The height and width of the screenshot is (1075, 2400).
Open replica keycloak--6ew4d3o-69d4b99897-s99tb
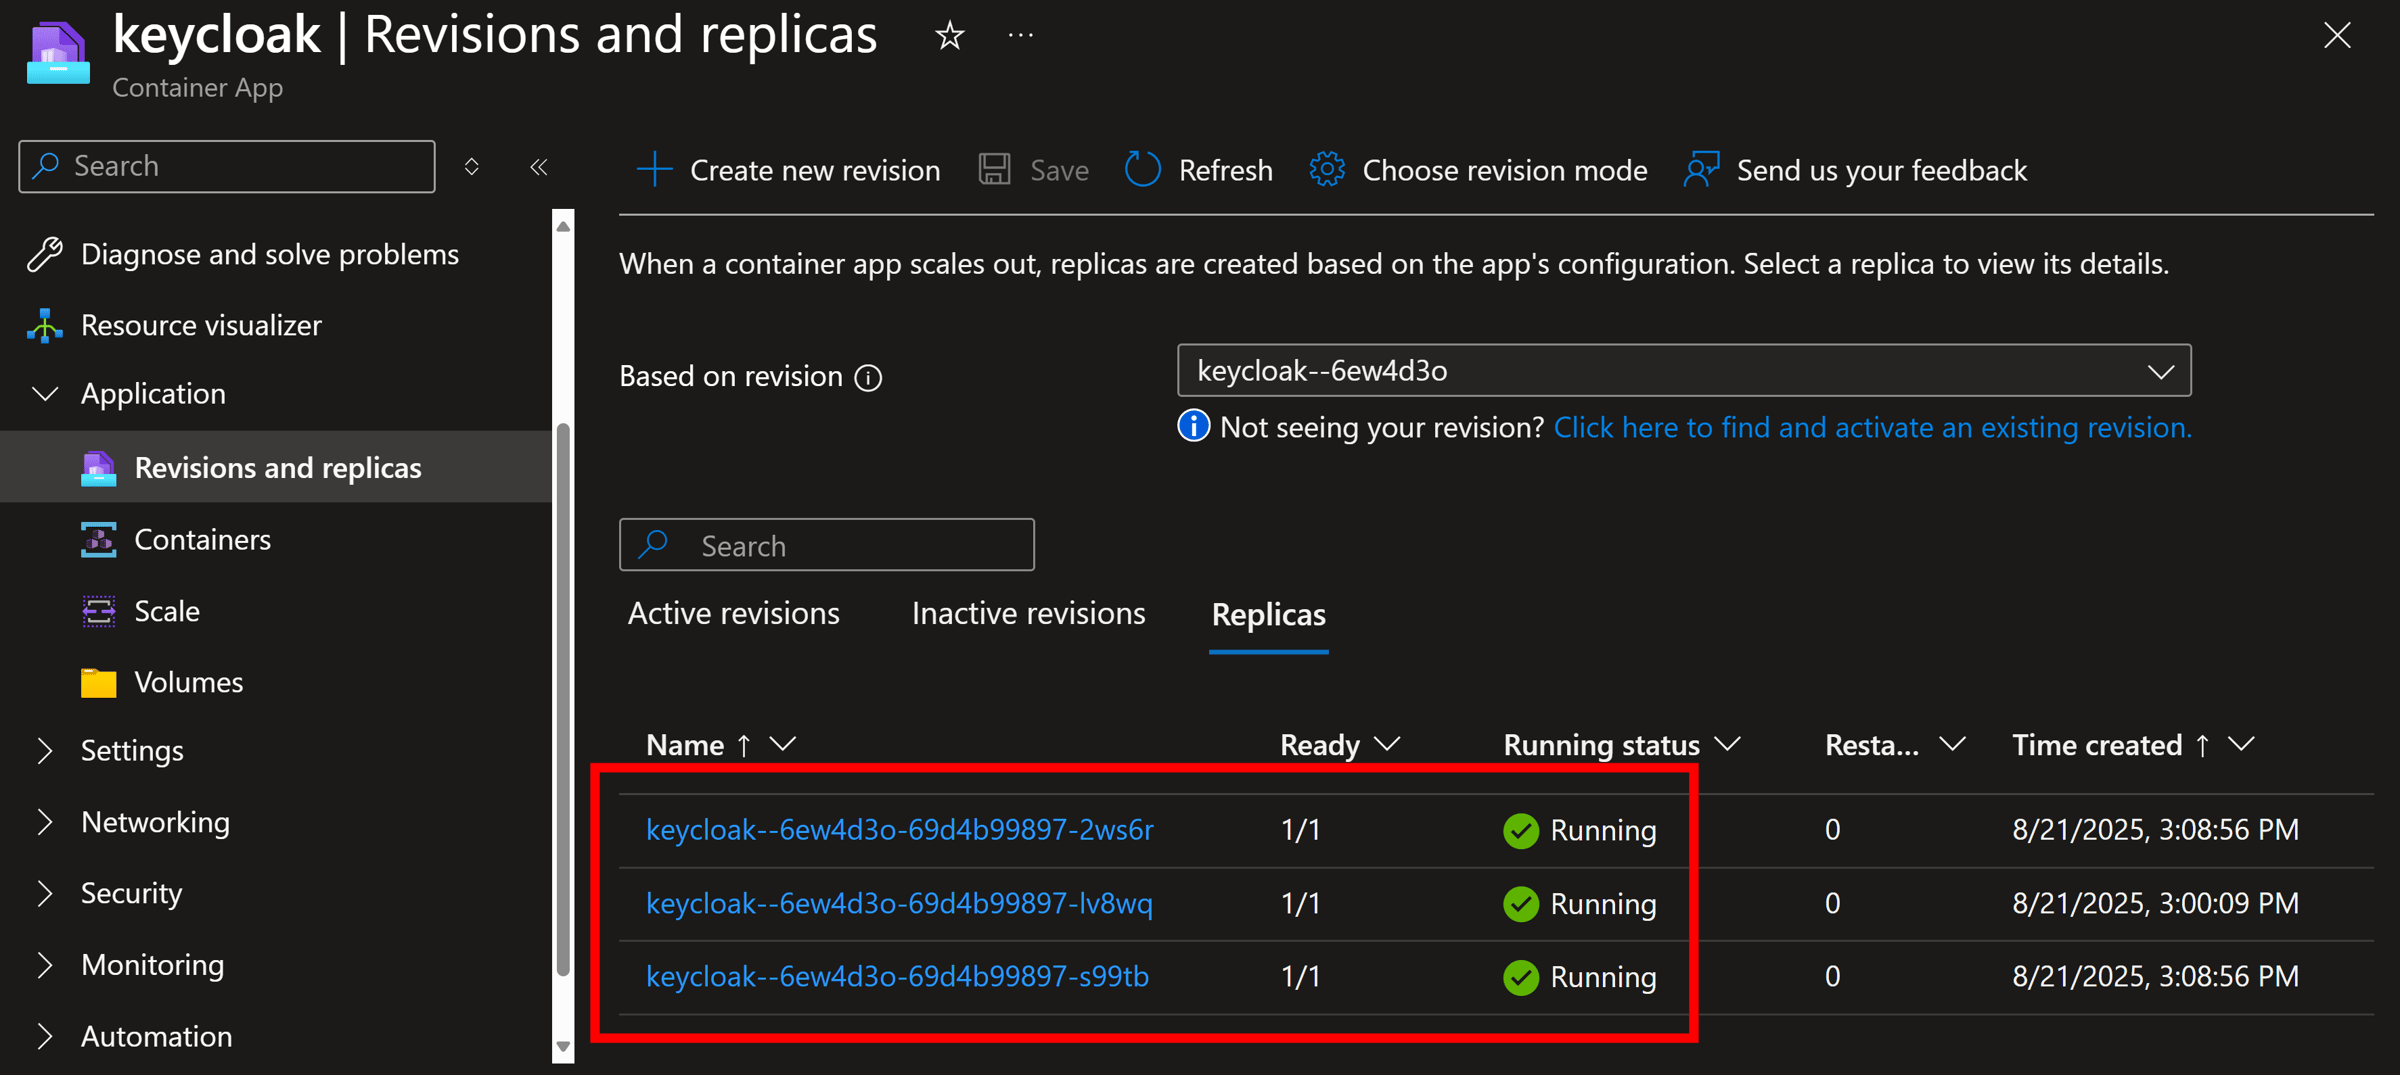coord(897,977)
